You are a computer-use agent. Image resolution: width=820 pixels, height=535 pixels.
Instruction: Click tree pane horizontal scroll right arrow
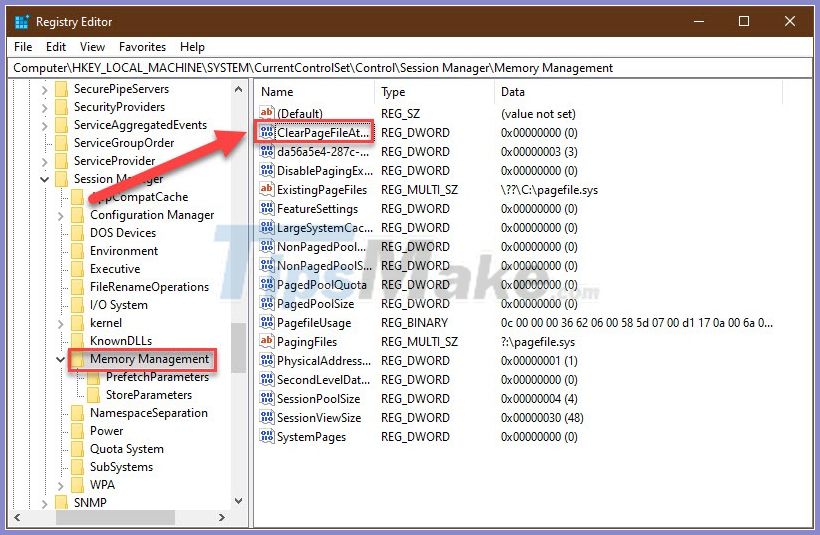pyautogui.click(x=222, y=517)
